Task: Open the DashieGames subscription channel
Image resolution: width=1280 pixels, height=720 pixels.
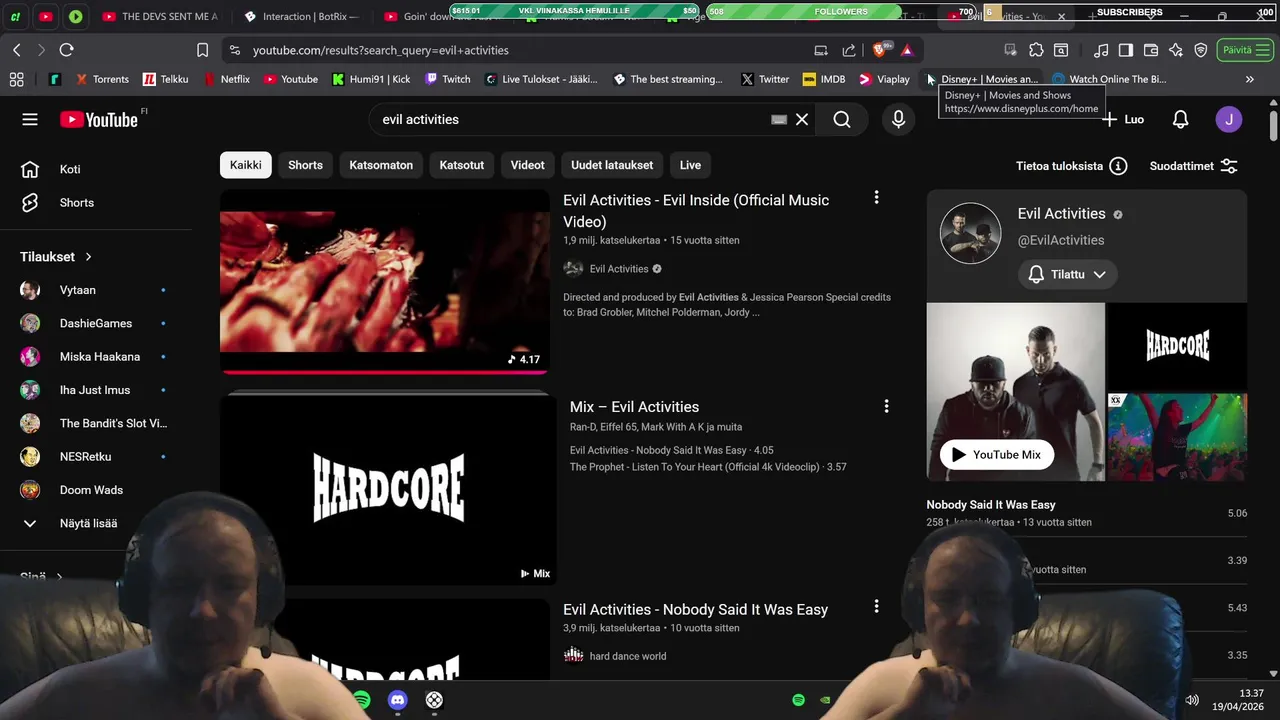Action: click(x=96, y=323)
